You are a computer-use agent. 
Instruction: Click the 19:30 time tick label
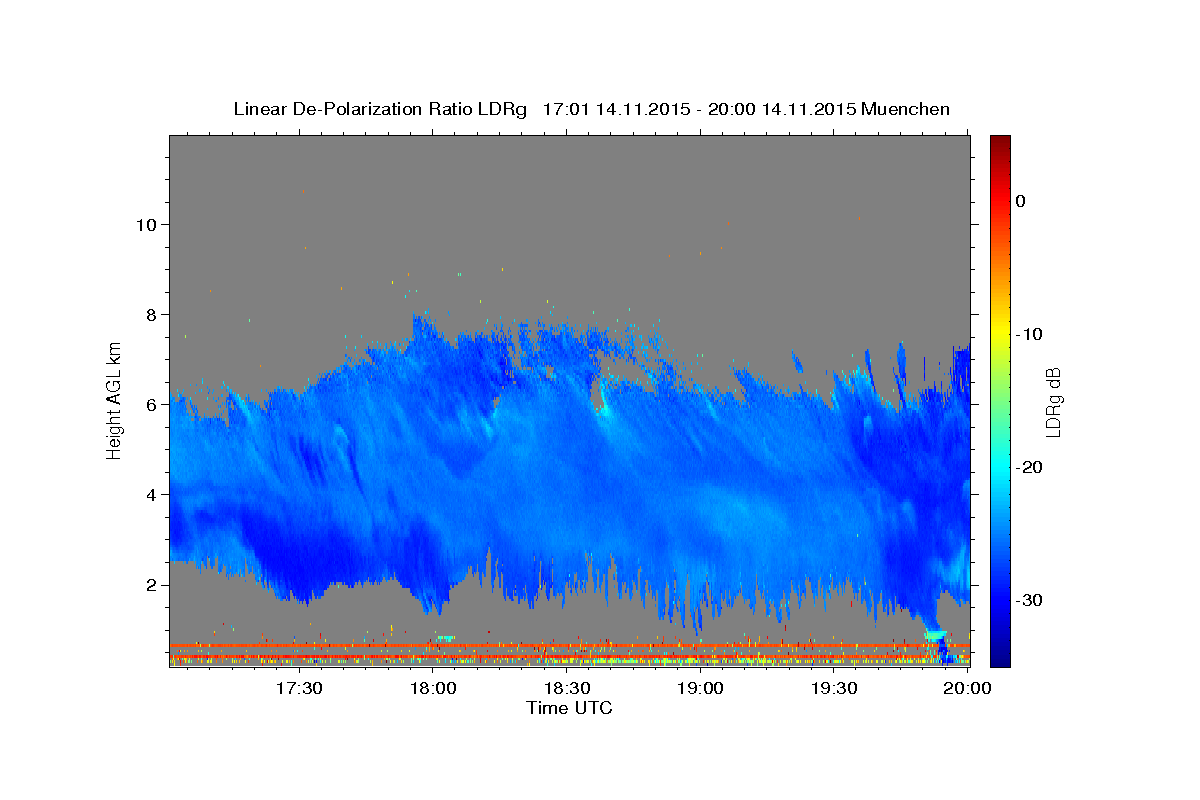click(833, 689)
